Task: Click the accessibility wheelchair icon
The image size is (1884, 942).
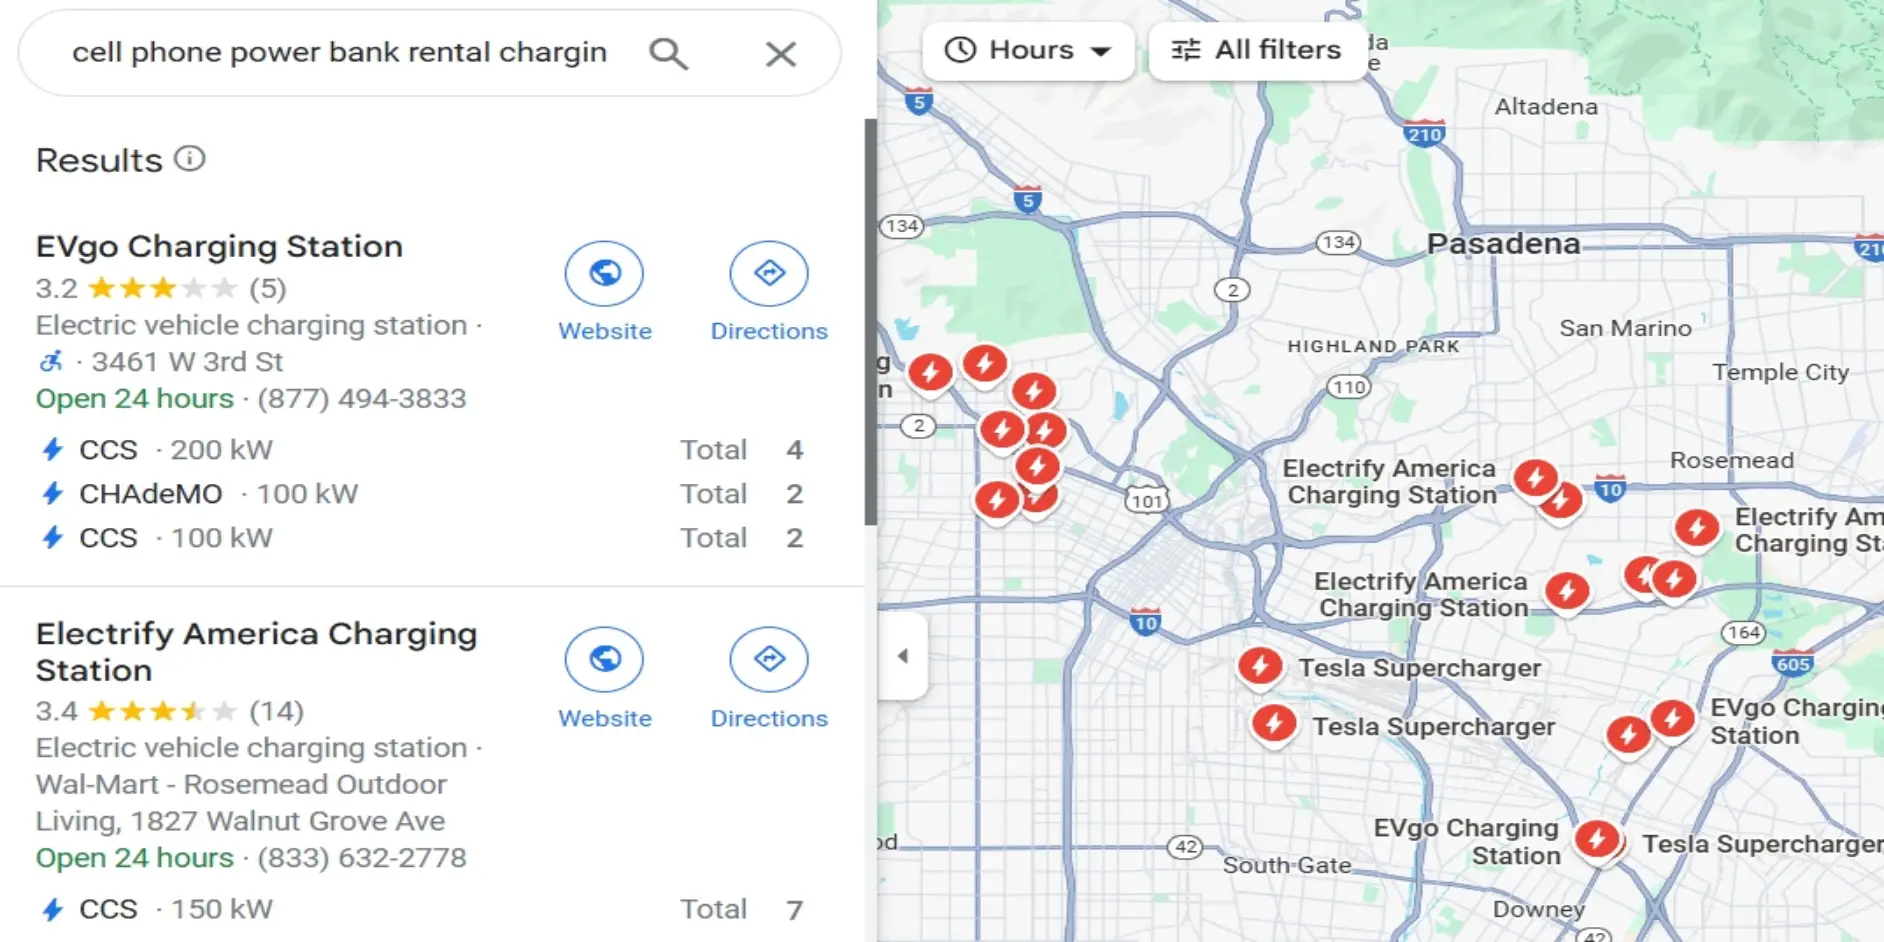Action: click(51, 361)
